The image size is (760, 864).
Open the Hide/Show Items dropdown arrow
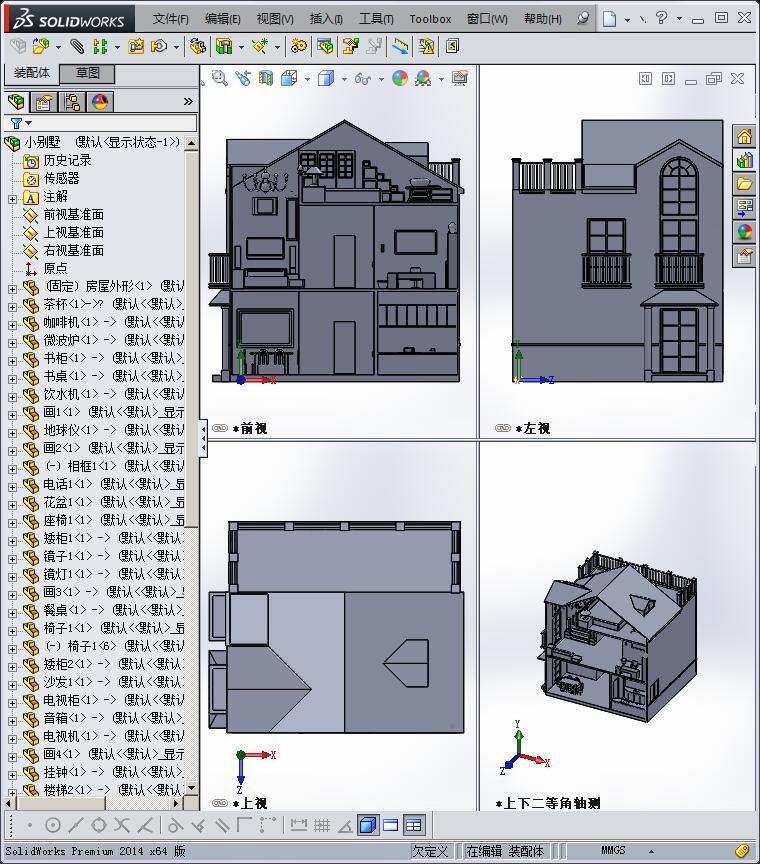381,79
